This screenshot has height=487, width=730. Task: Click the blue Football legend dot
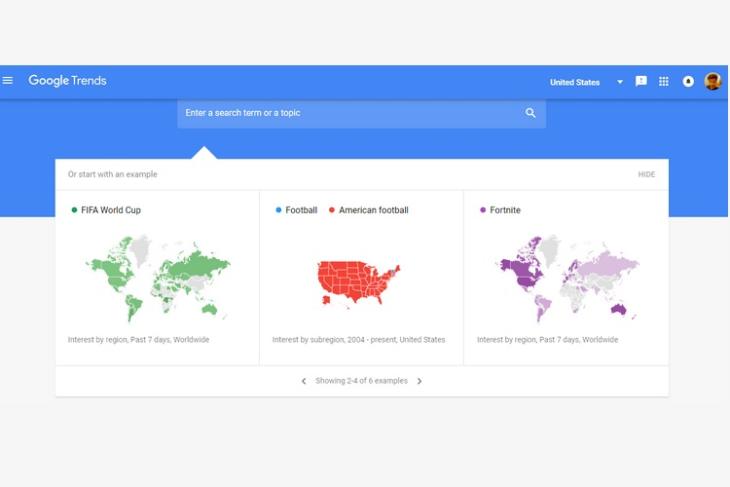[x=278, y=210]
